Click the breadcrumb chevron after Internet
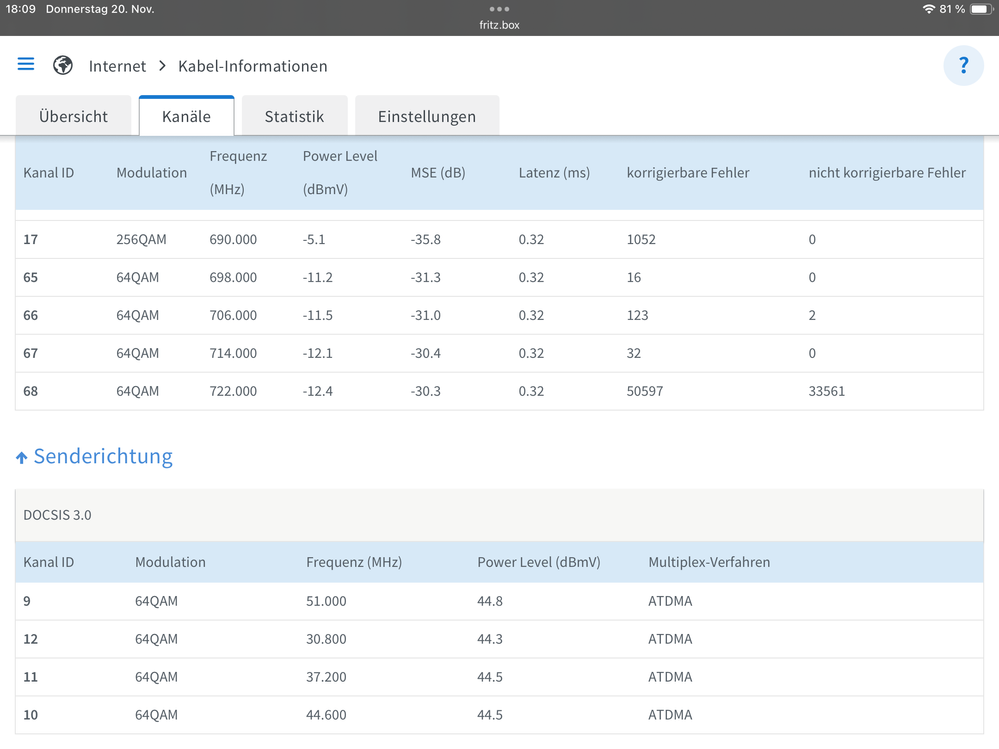This screenshot has width=999, height=749. click(x=162, y=66)
